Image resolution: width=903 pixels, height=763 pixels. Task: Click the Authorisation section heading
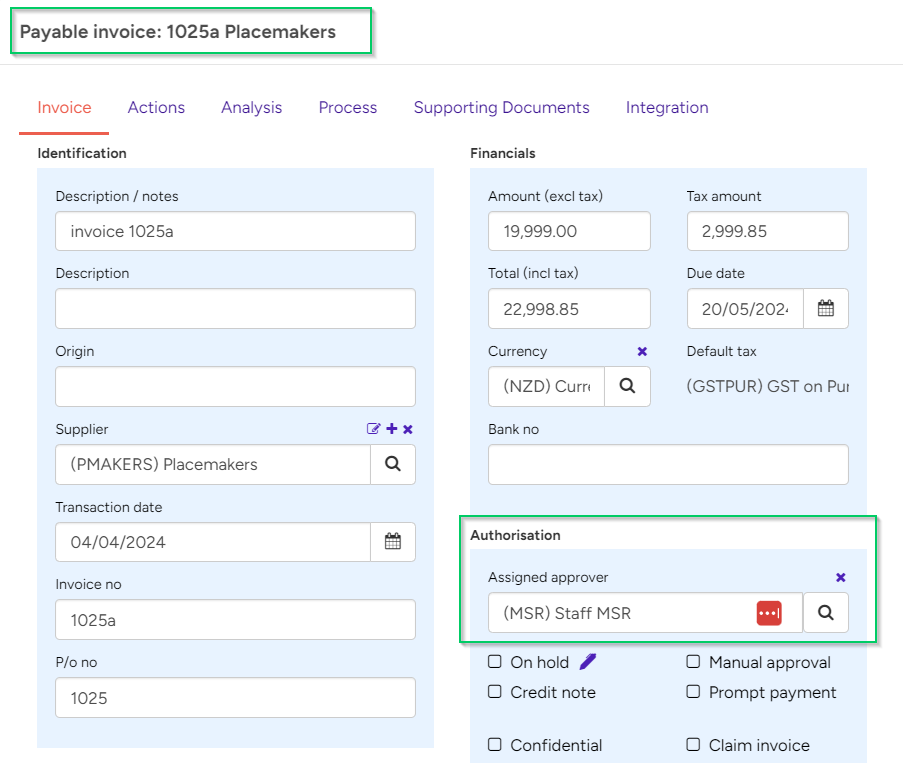coord(515,535)
